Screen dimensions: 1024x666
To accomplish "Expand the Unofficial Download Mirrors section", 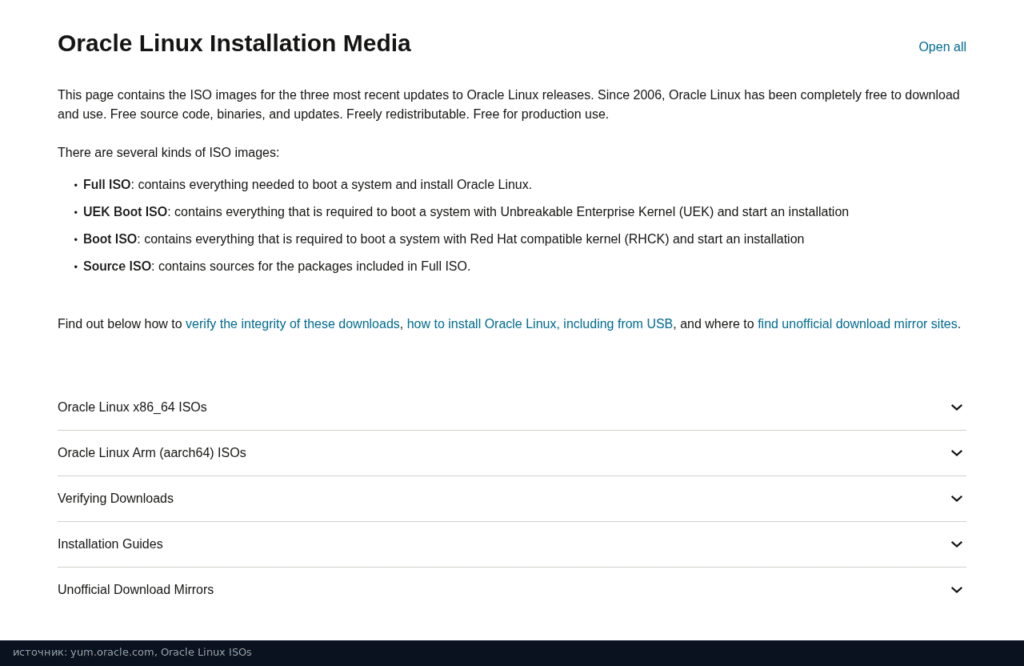I will point(511,590).
